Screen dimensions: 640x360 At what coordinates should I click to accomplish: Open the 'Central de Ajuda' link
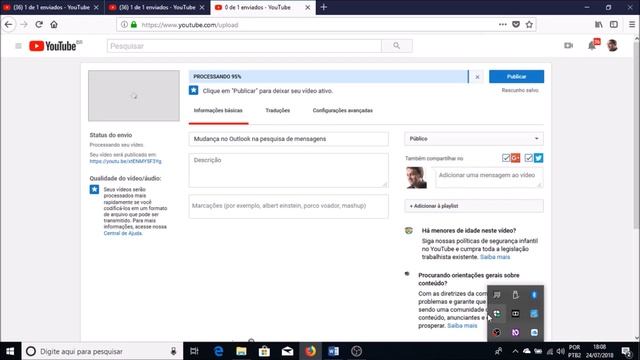pyautogui.click(x=123, y=233)
